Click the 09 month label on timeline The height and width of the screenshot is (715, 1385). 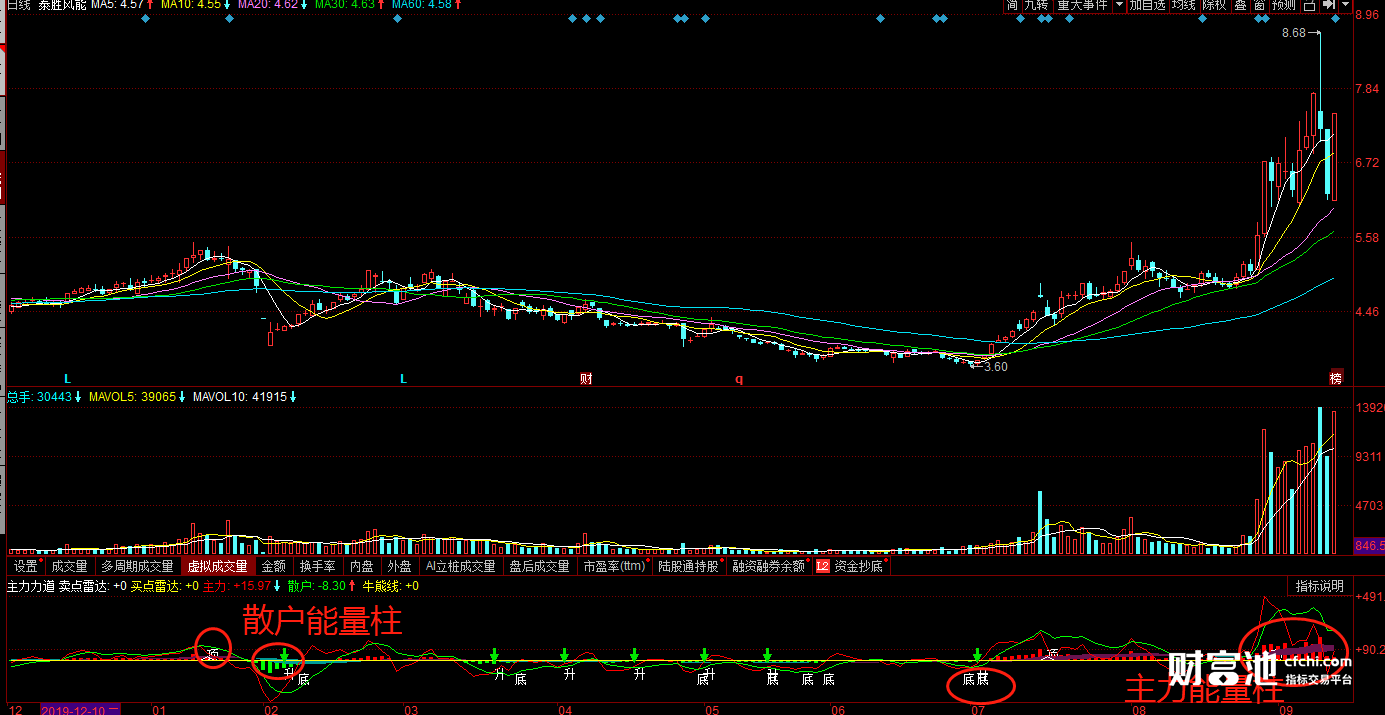(x=1286, y=709)
